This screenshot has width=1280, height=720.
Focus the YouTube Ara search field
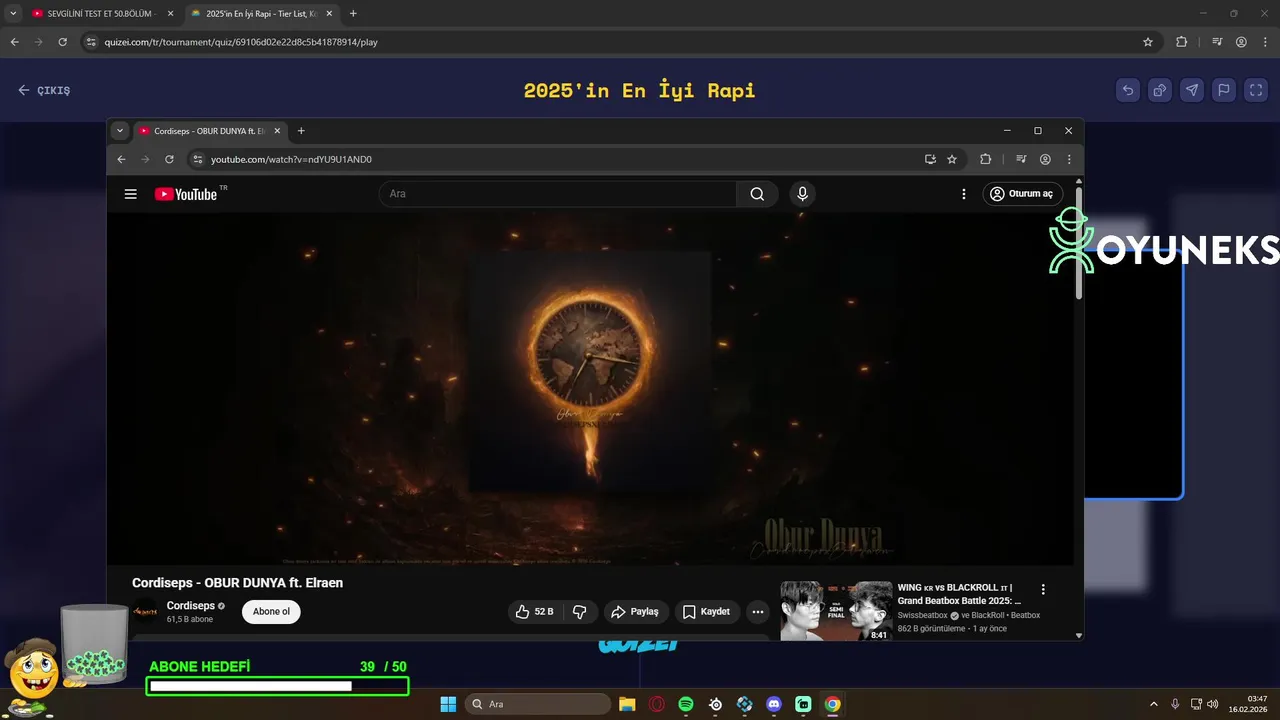(558, 194)
